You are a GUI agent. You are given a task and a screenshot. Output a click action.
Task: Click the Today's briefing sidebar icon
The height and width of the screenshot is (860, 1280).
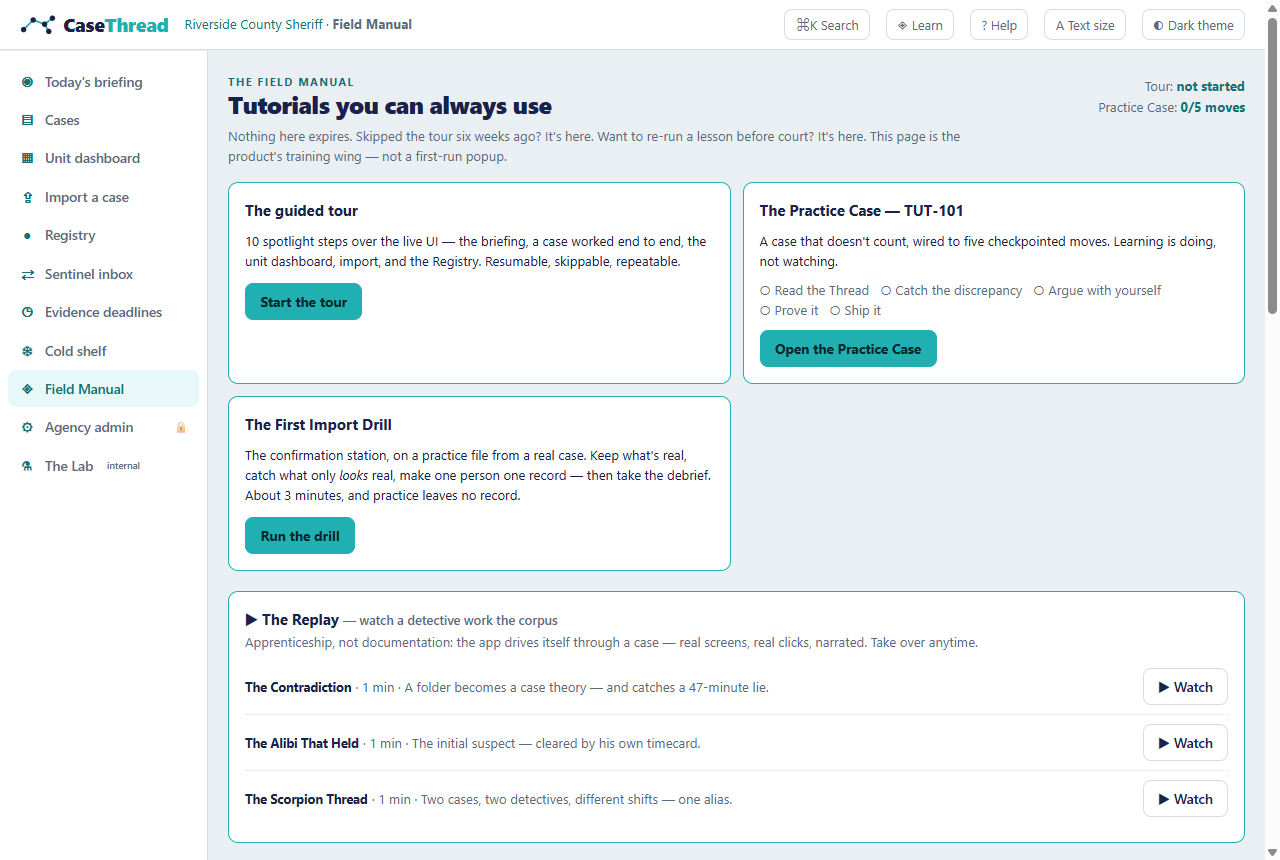(x=27, y=82)
